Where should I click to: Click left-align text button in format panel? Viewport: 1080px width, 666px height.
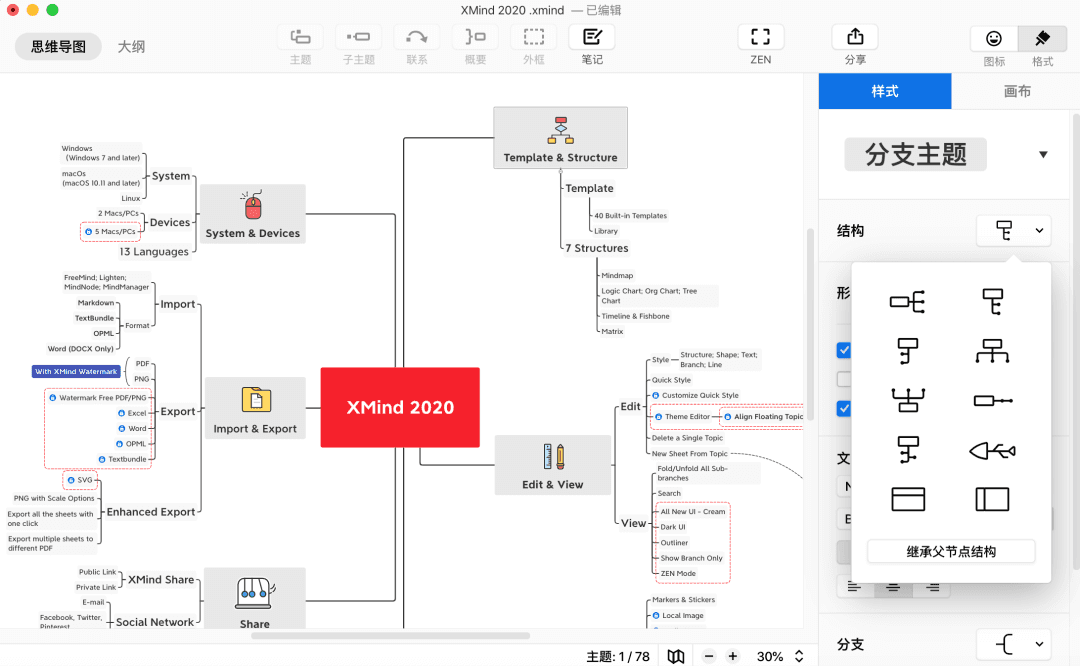point(854,587)
